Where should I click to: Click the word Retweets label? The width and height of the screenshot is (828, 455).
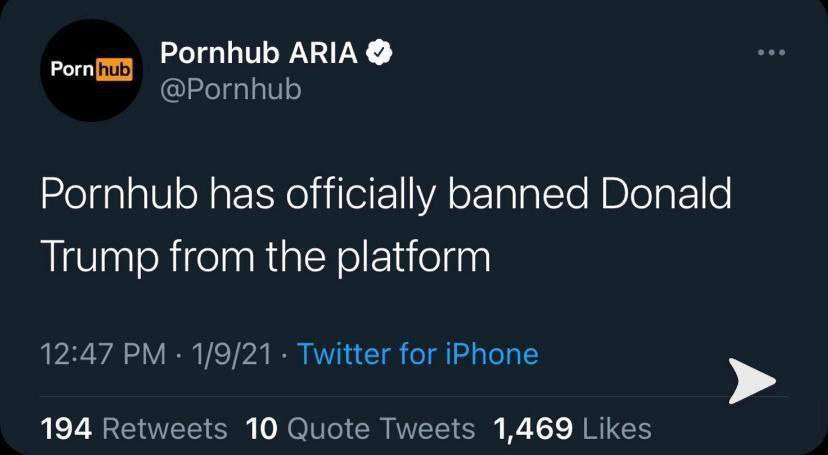pyautogui.click(x=165, y=429)
